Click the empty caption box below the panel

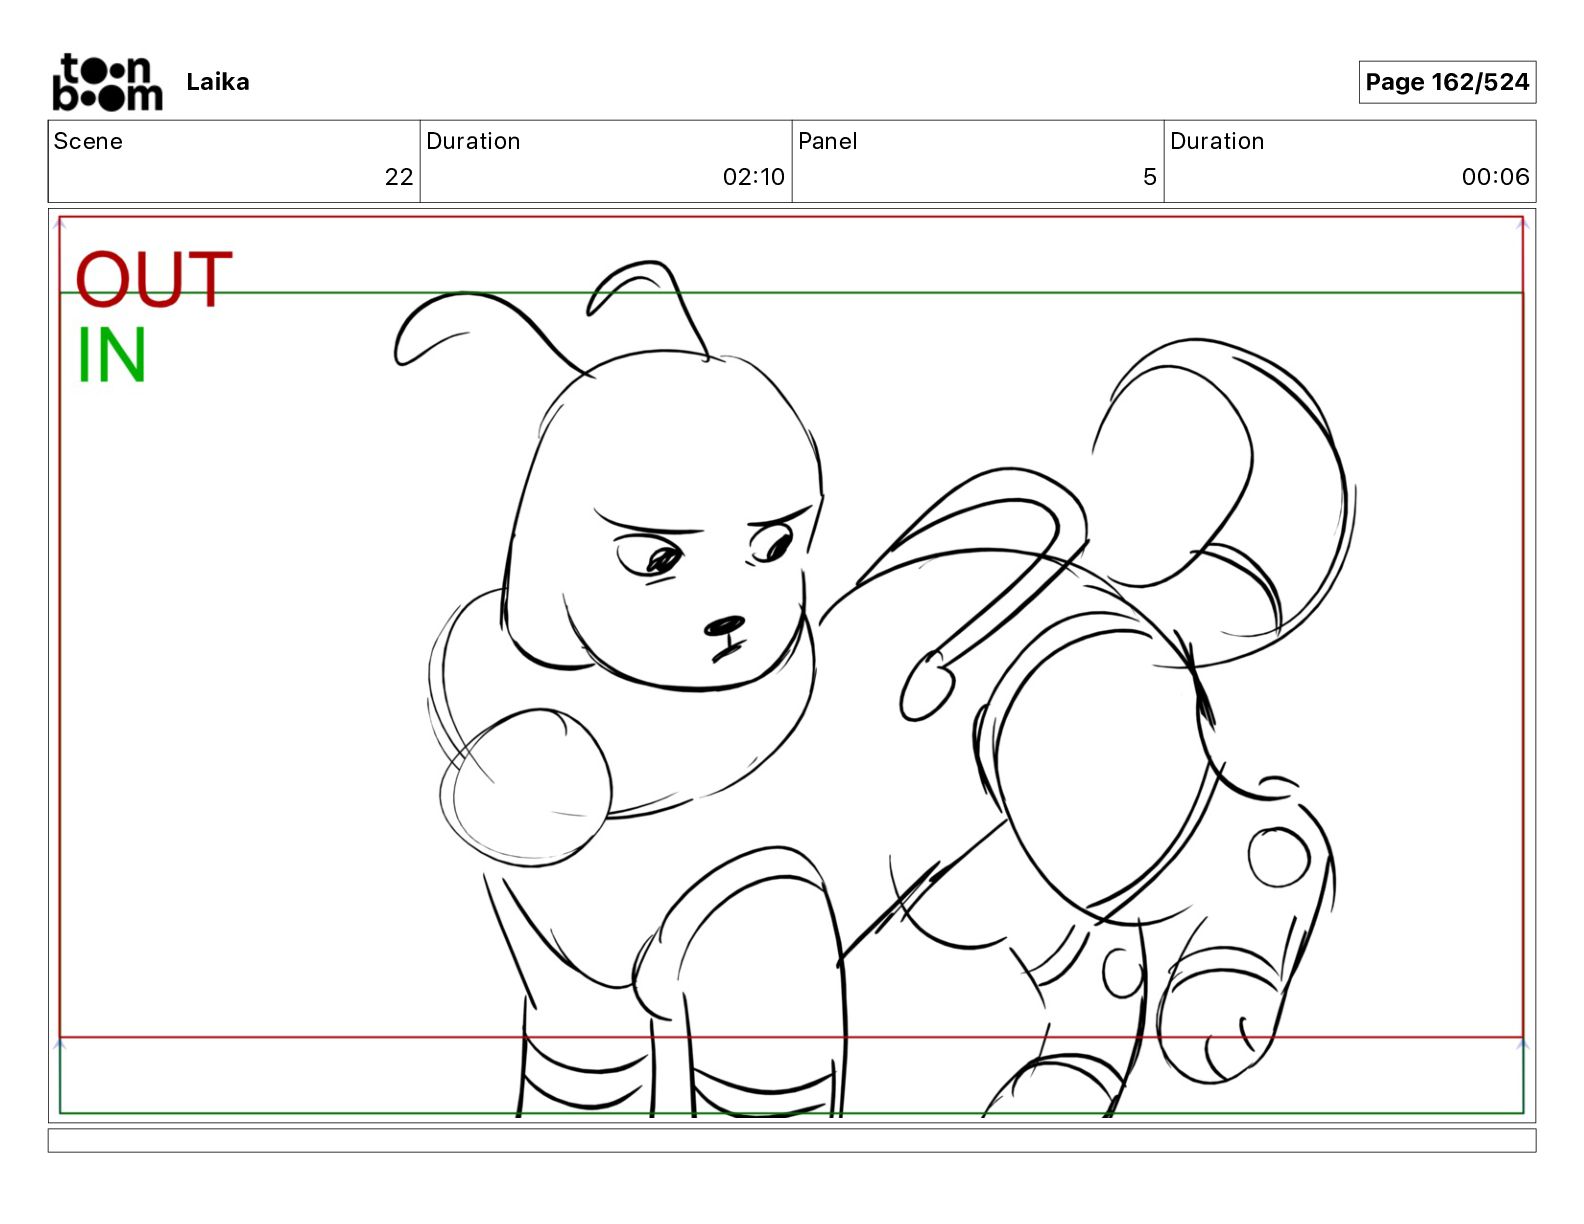point(792,1141)
